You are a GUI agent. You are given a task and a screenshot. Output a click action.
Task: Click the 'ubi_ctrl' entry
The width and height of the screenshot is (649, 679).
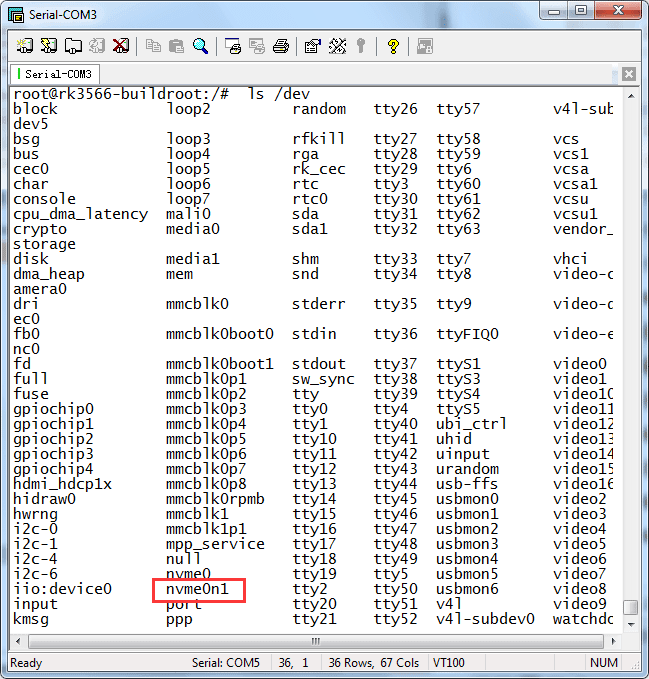471,424
